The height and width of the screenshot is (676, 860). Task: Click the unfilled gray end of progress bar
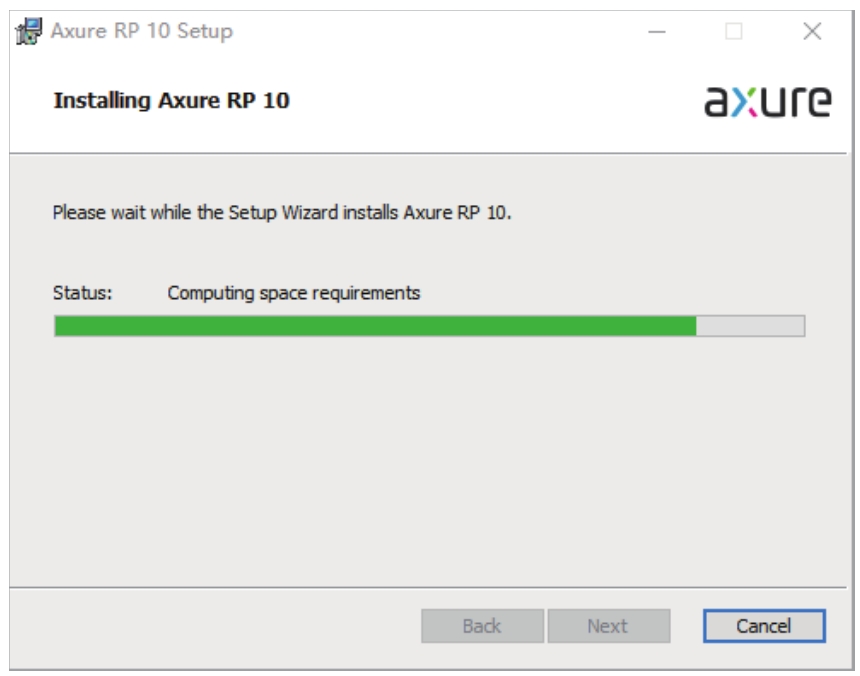(750, 326)
